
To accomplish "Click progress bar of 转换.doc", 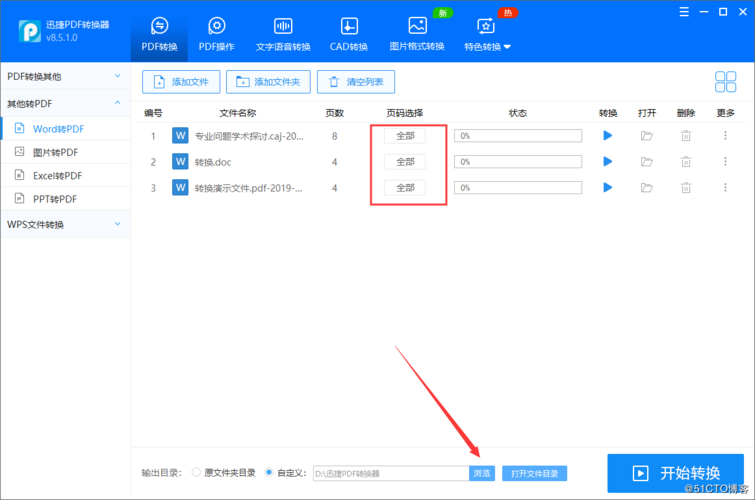I will click(x=518, y=162).
